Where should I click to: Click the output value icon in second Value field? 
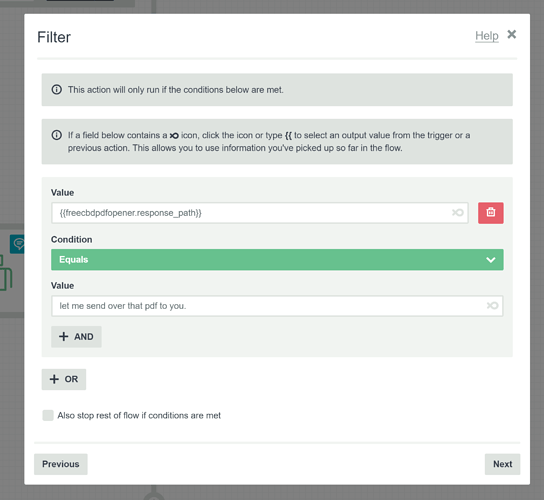pyautogui.click(x=492, y=305)
